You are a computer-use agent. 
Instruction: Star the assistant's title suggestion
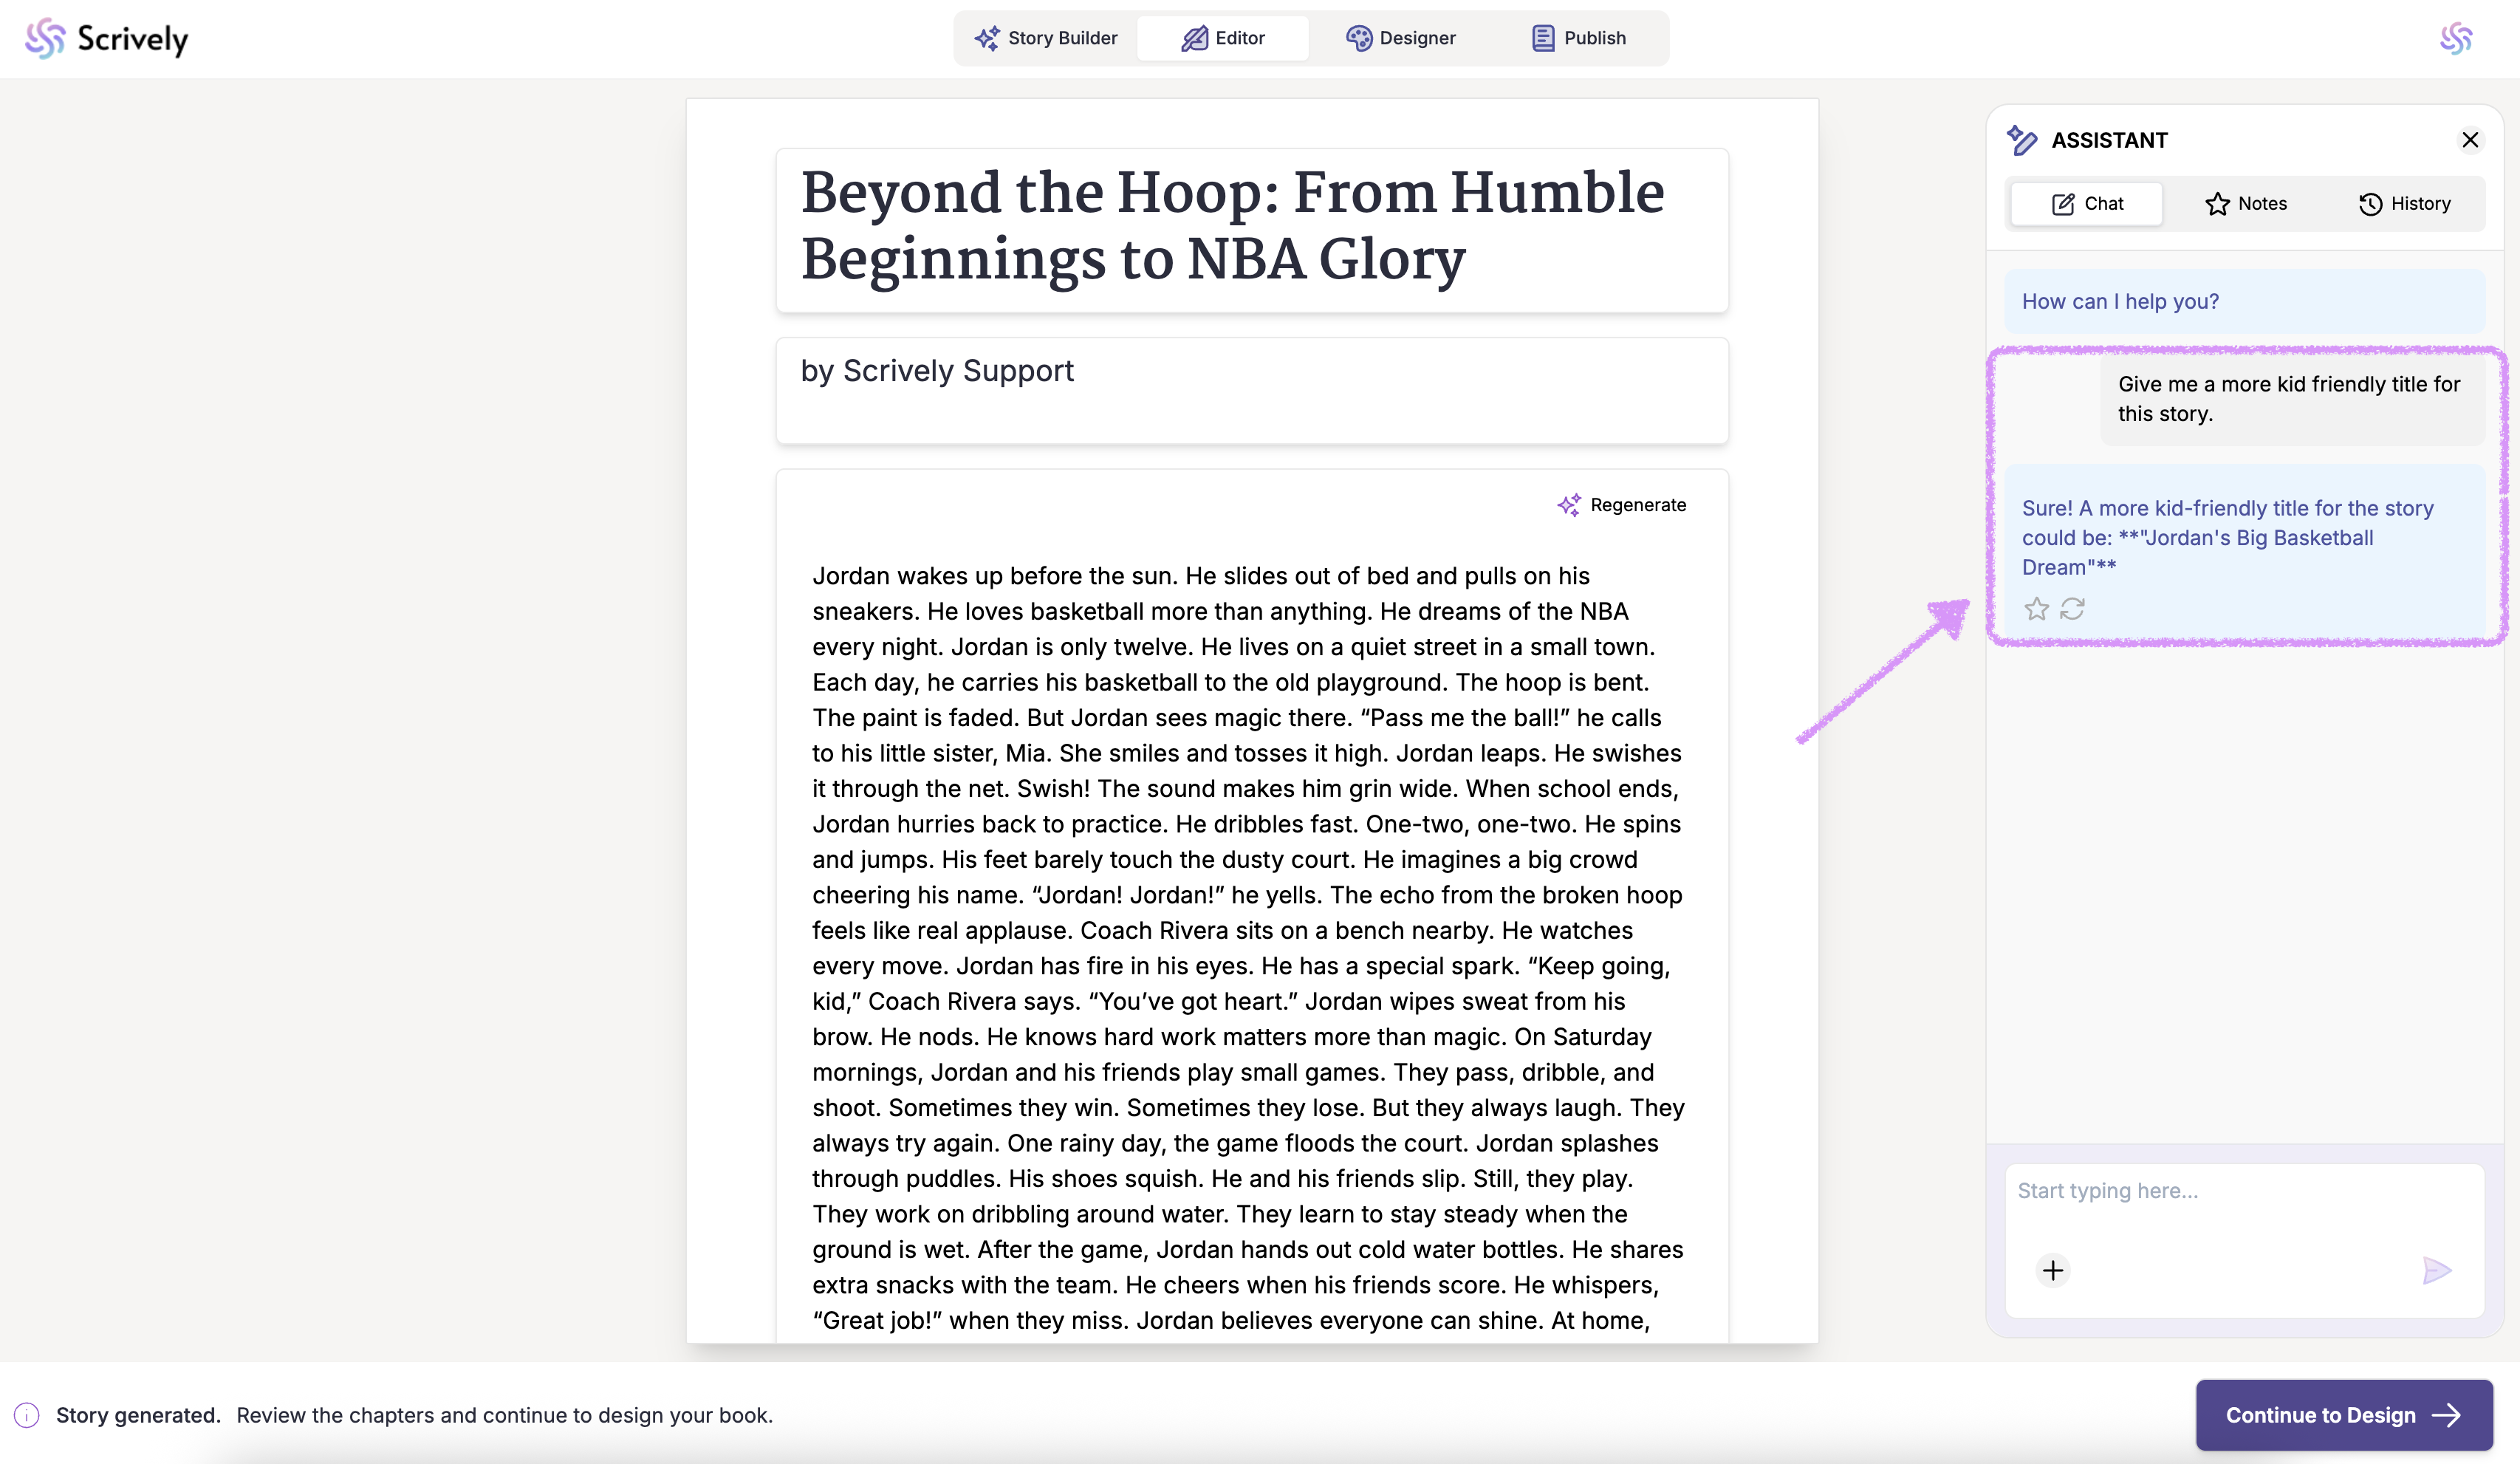tap(2036, 608)
